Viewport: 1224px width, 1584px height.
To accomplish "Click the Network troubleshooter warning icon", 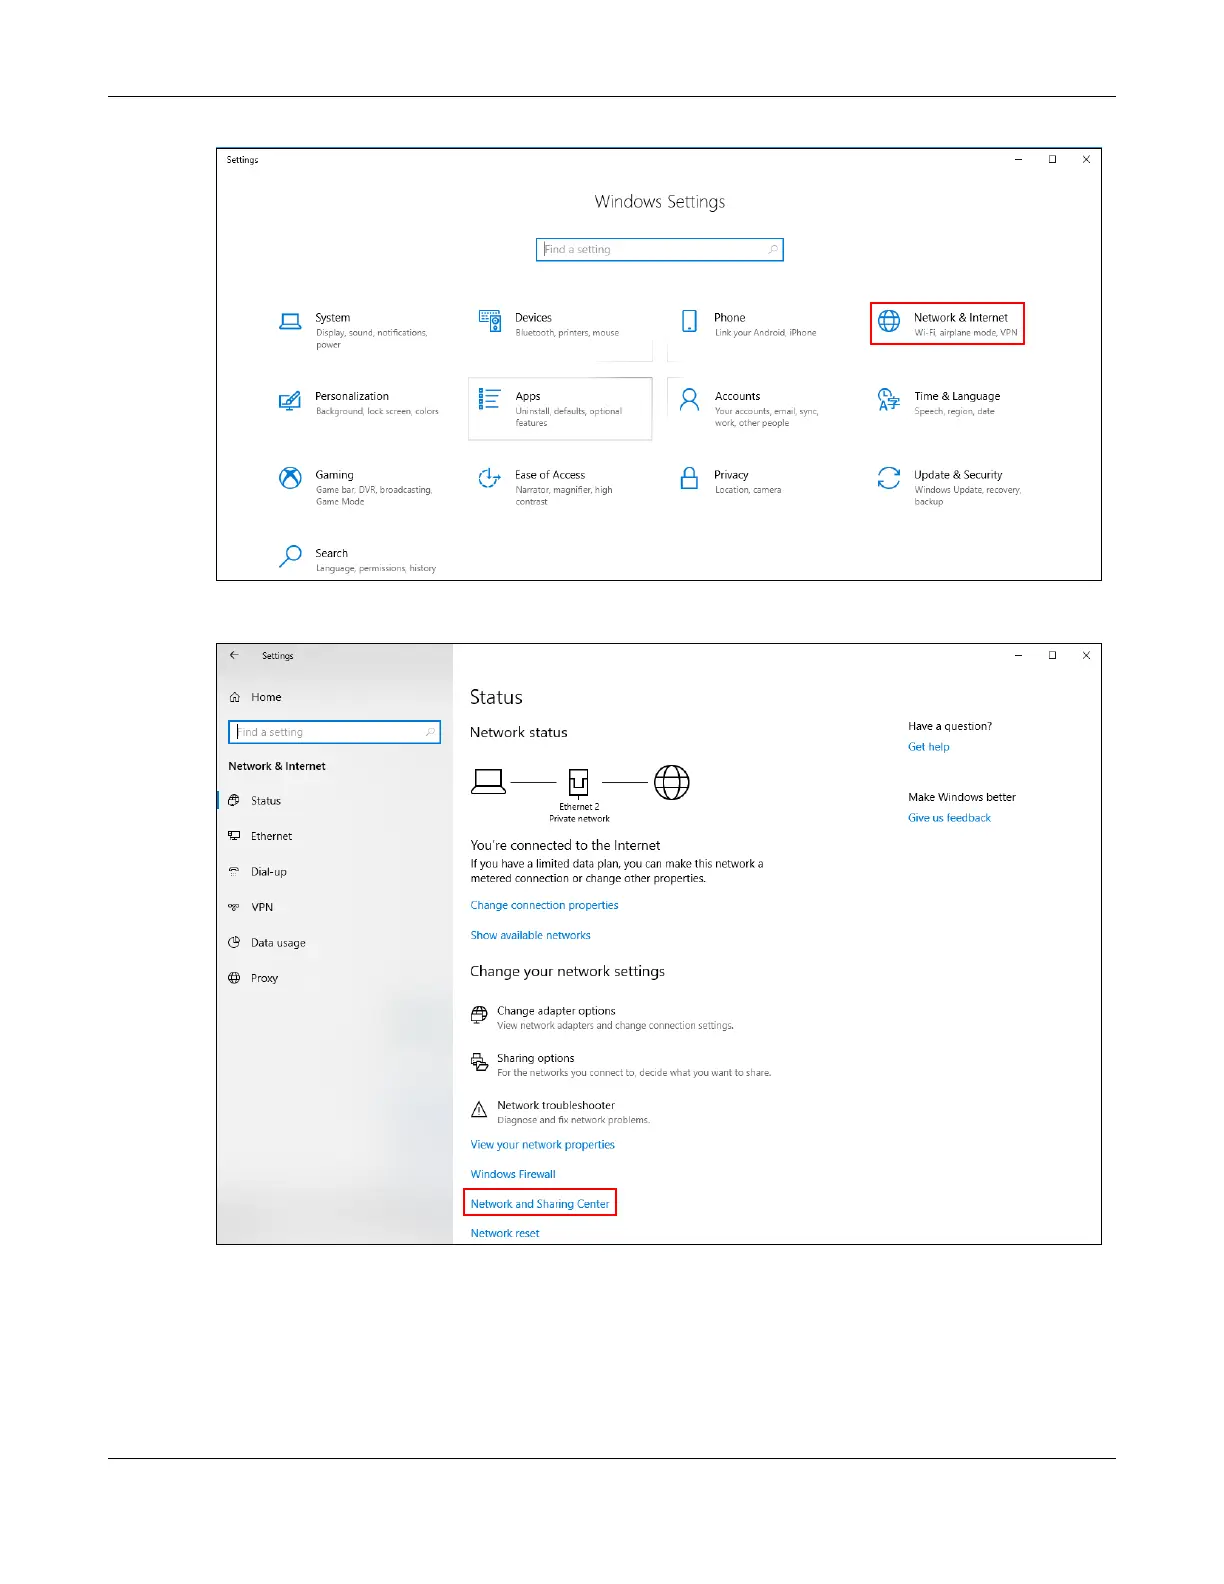I will [x=479, y=1109].
